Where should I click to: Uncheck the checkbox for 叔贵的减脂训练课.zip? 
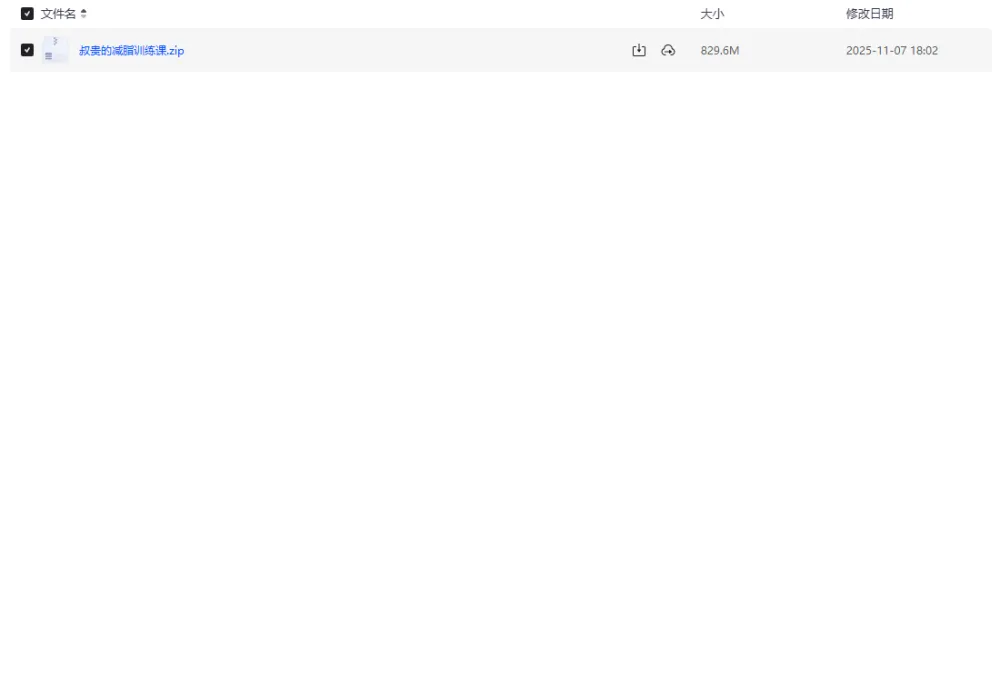(27, 50)
